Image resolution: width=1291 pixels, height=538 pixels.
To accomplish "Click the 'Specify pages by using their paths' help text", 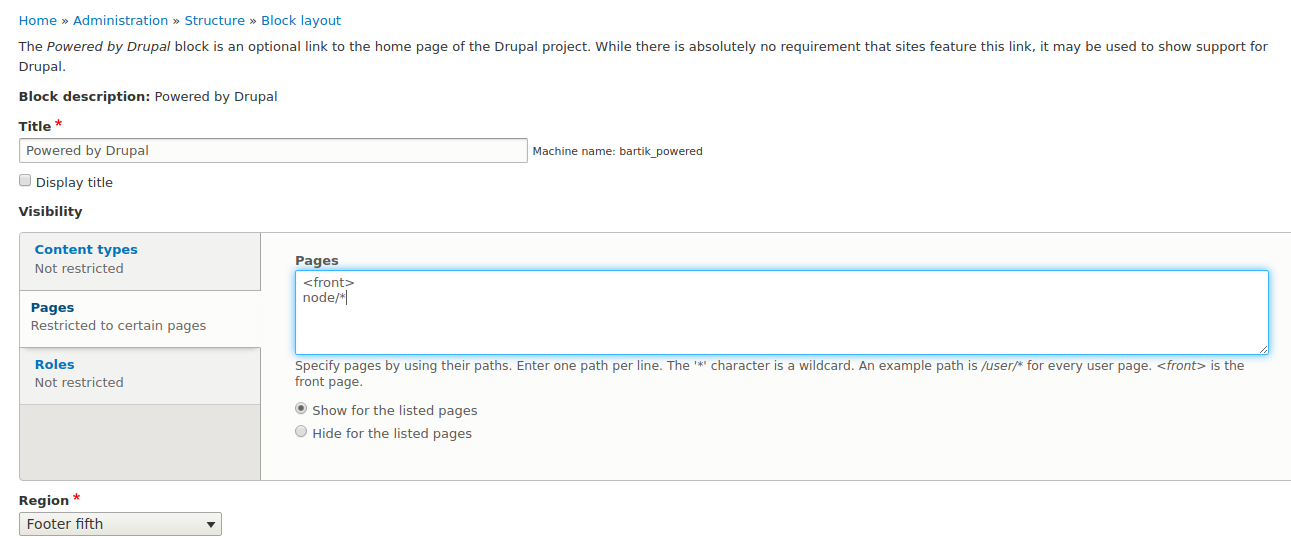I will 769,374.
